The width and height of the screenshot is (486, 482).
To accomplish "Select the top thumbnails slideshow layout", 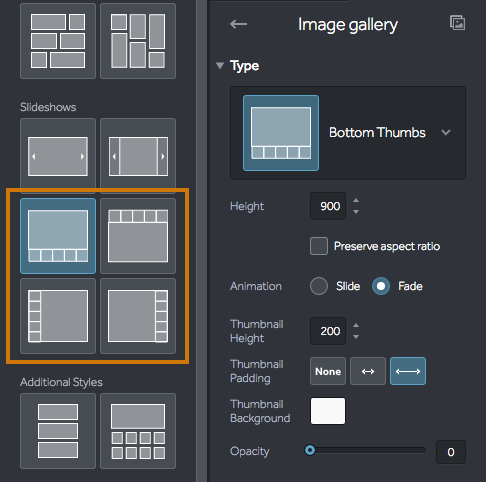I will coord(138,236).
